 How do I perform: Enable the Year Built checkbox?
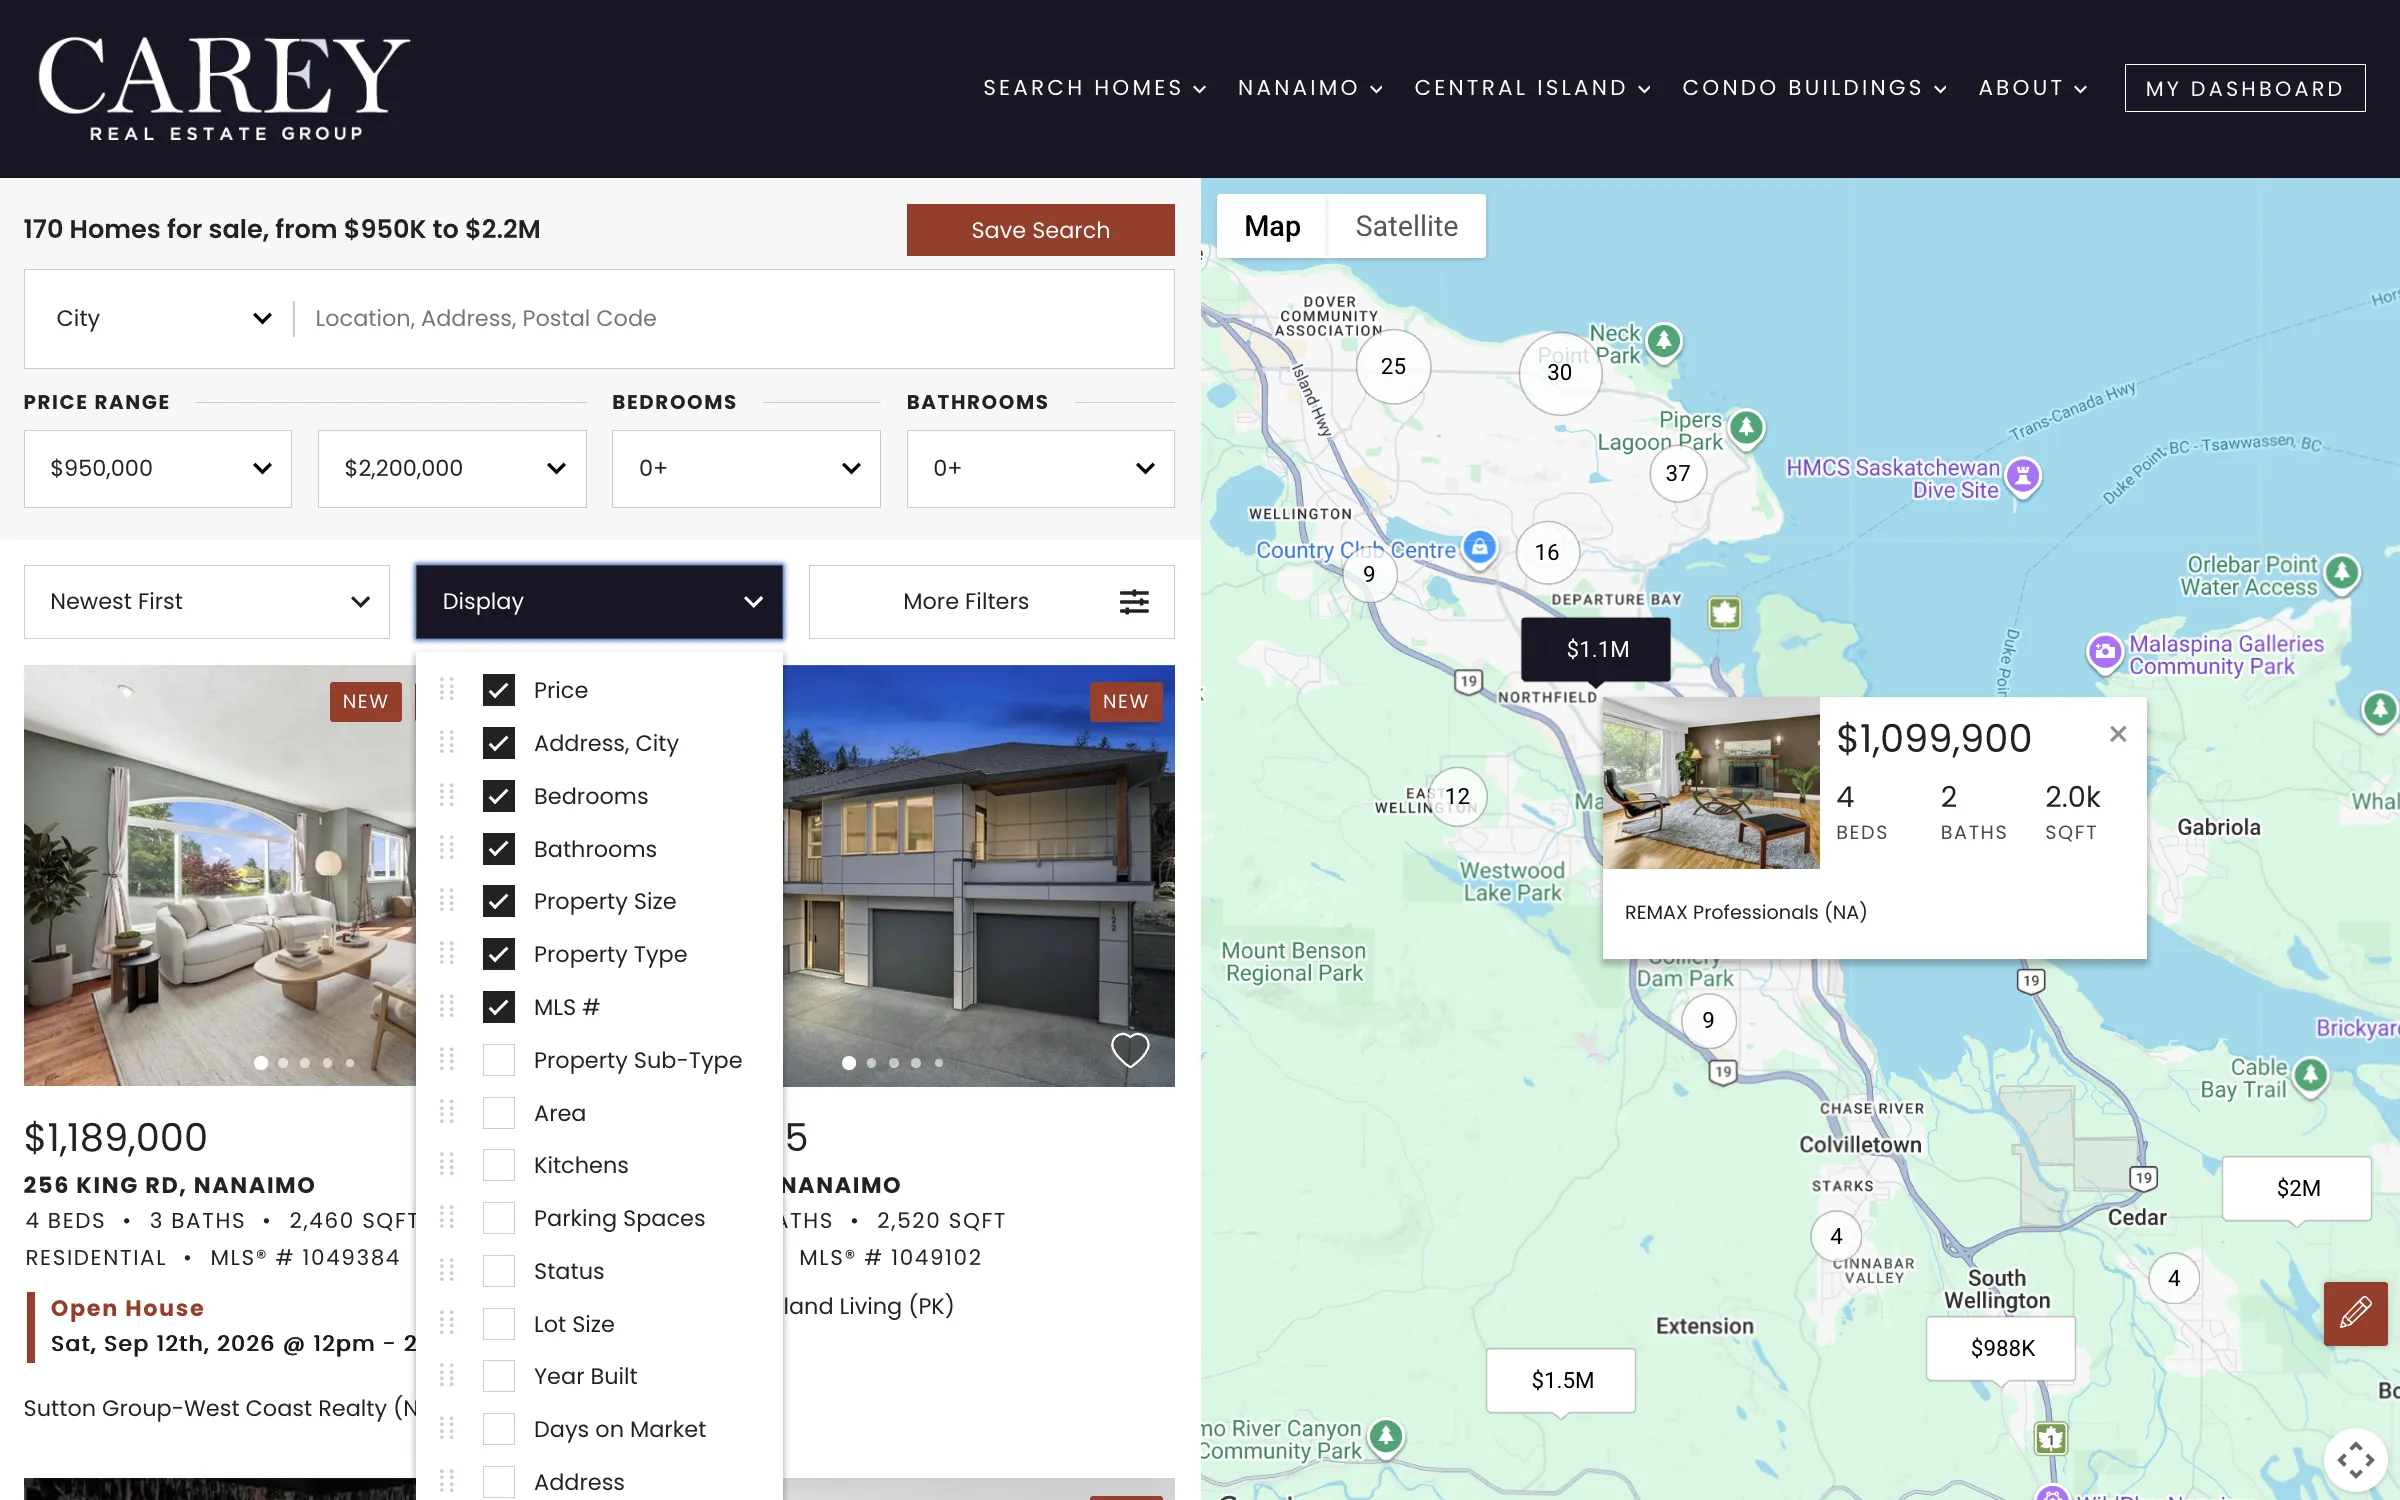click(x=499, y=1376)
